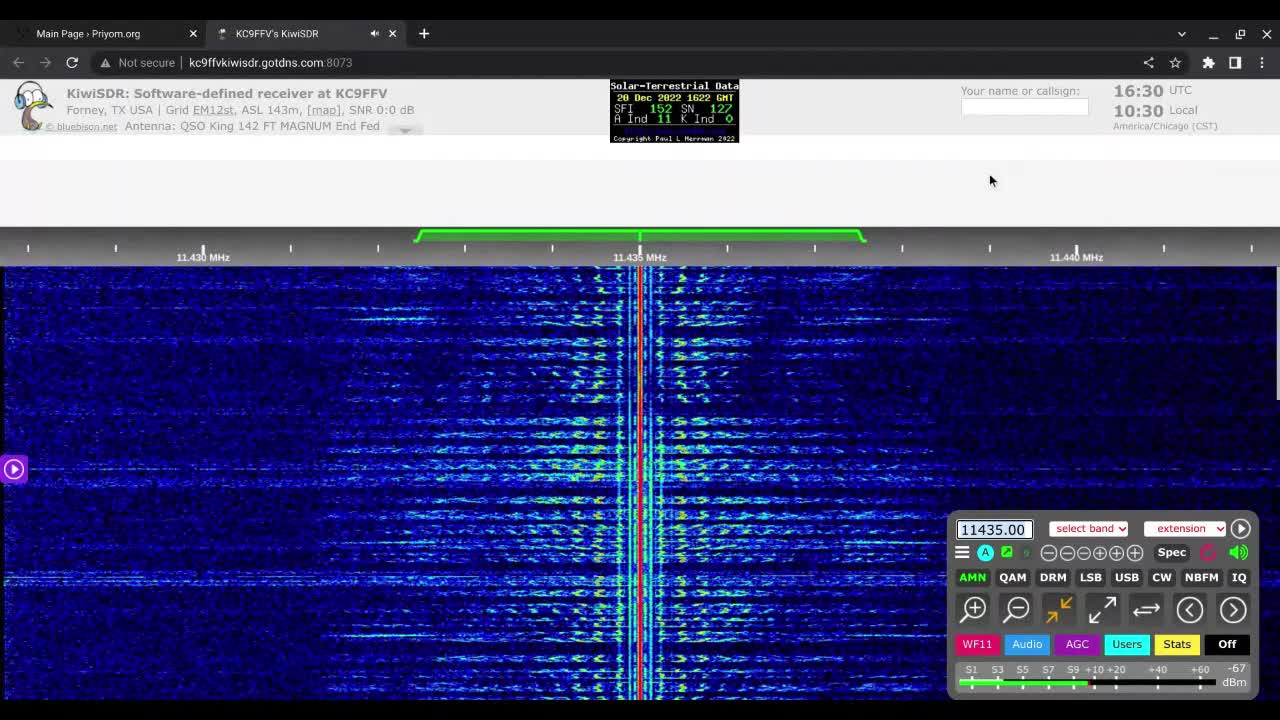
Task: Click the play circle button beside extension
Action: coord(1240,528)
